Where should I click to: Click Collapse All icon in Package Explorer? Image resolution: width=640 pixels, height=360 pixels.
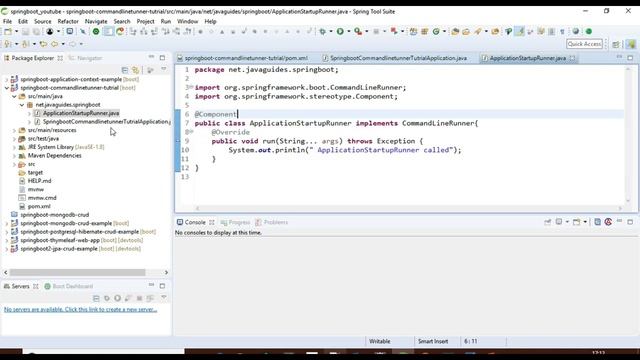point(125,70)
